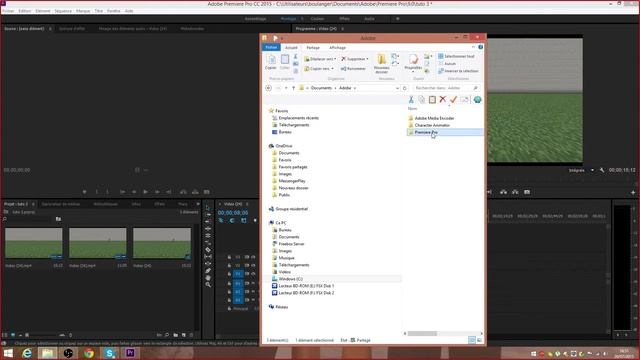Pick the Razor tool in tools panel

[208, 249]
